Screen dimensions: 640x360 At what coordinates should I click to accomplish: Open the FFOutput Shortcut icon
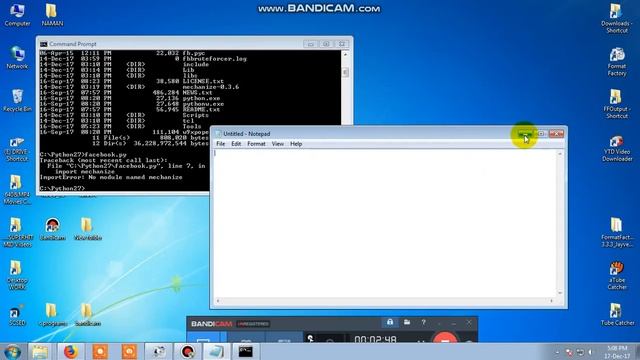pos(617,104)
